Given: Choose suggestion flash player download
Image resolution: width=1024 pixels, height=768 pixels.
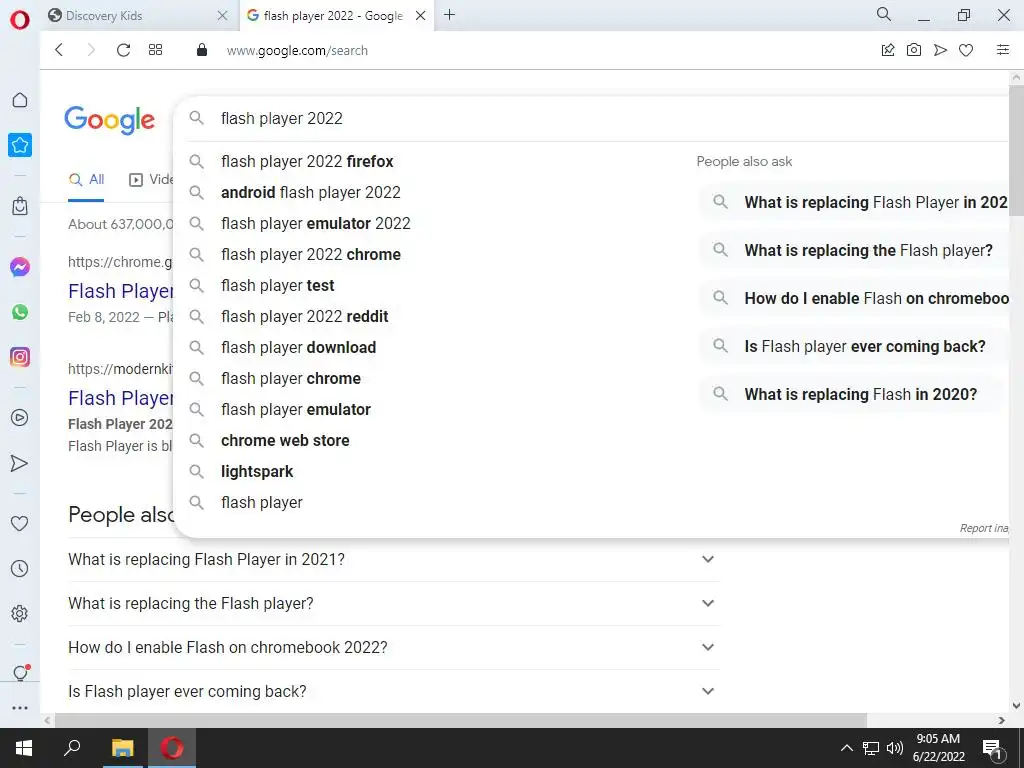Looking at the screenshot, I should (x=298, y=347).
